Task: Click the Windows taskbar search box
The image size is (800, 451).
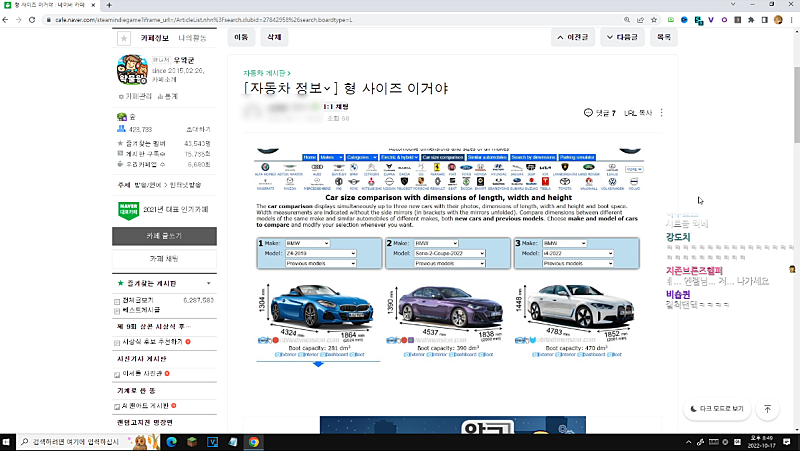Action: (x=80, y=441)
